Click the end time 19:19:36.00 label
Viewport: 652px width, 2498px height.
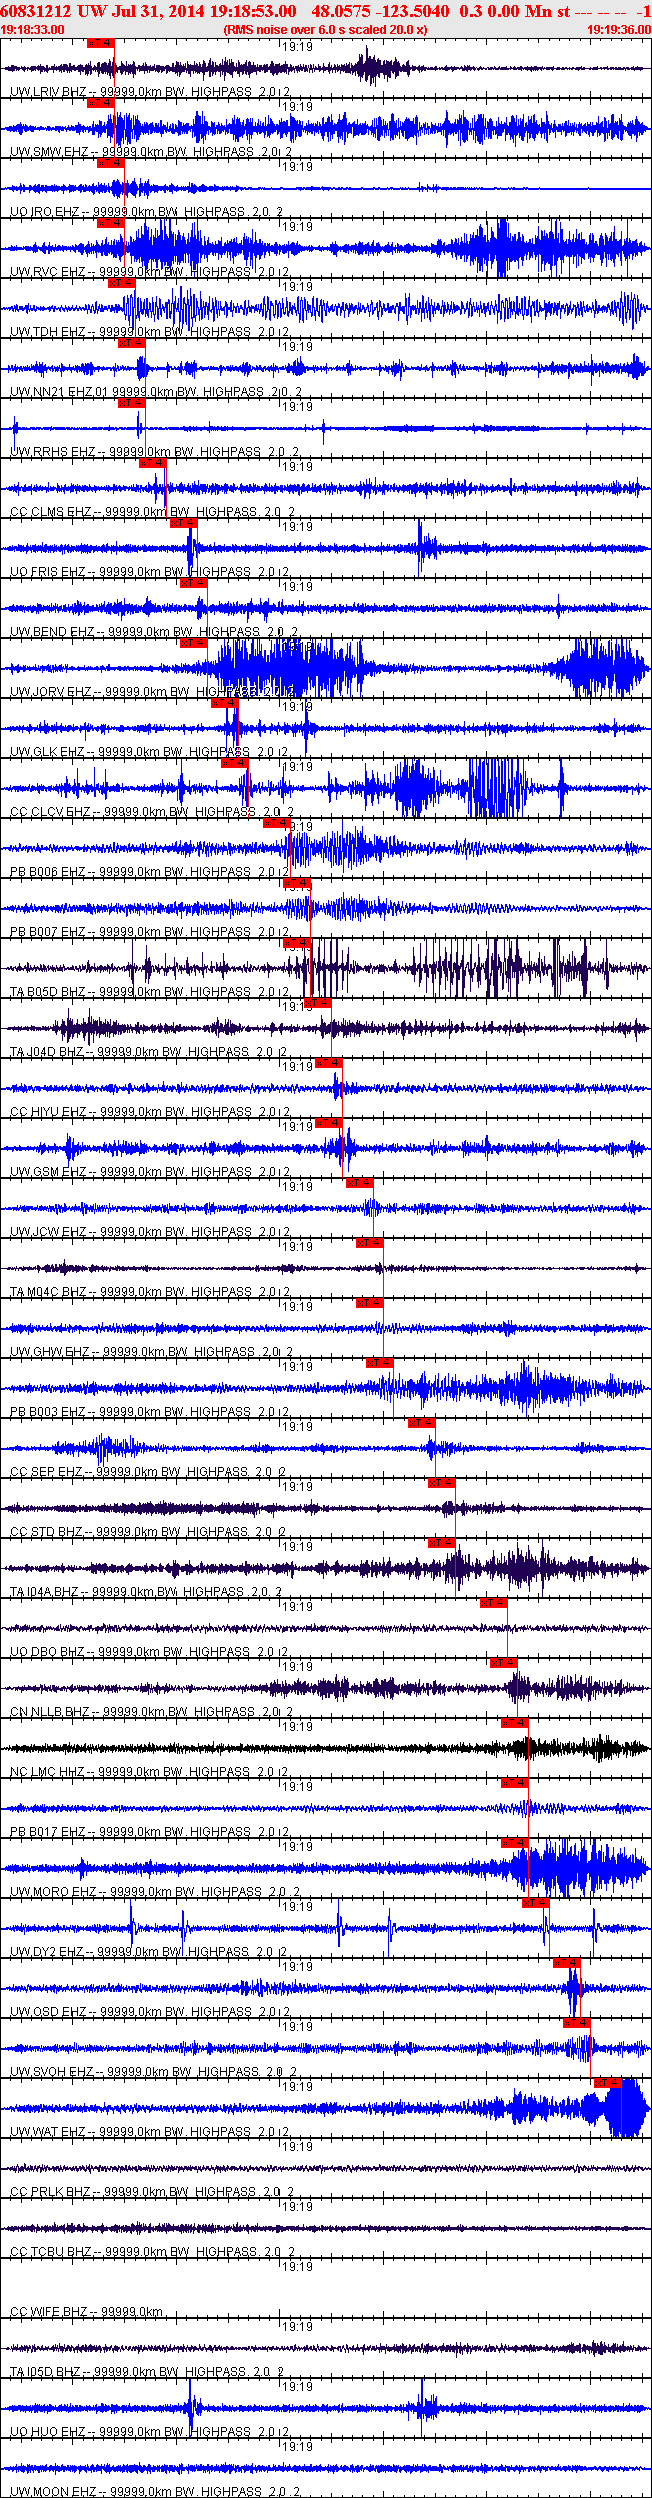point(619,30)
